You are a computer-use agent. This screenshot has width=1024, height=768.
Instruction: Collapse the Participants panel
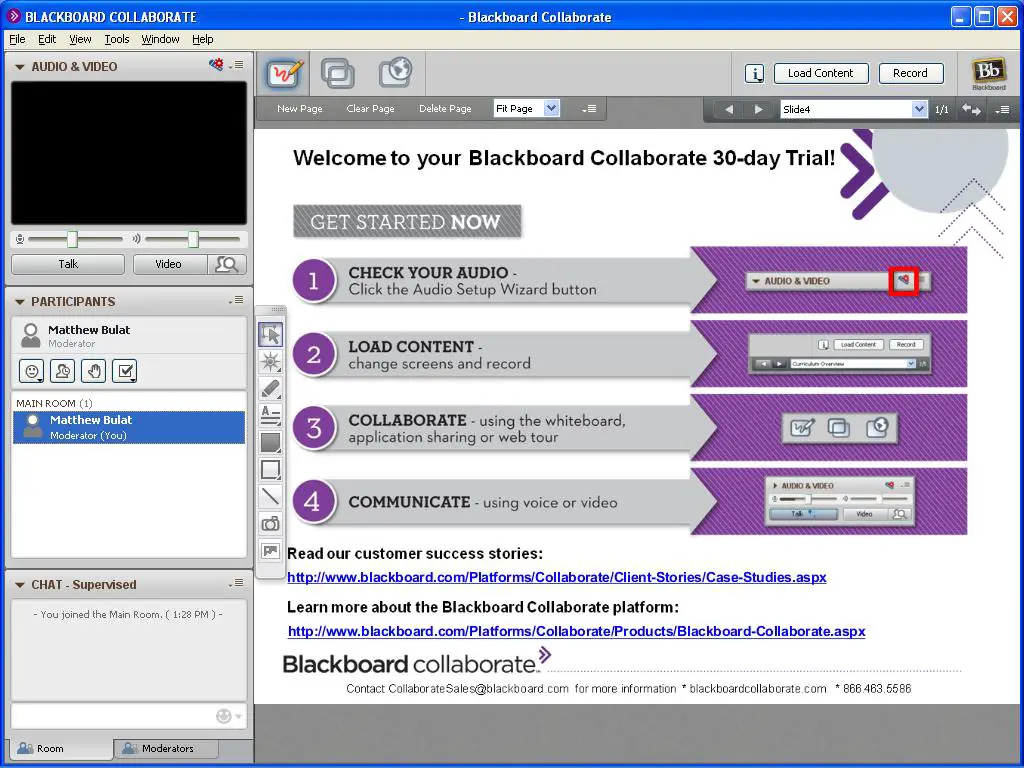pyautogui.click(x=20, y=302)
